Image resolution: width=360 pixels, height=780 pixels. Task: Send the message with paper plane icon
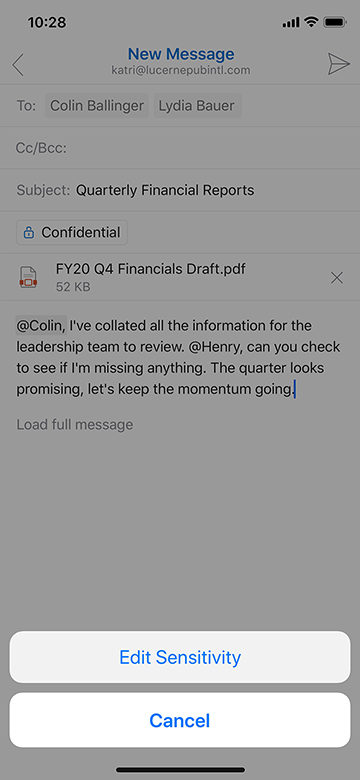click(338, 65)
